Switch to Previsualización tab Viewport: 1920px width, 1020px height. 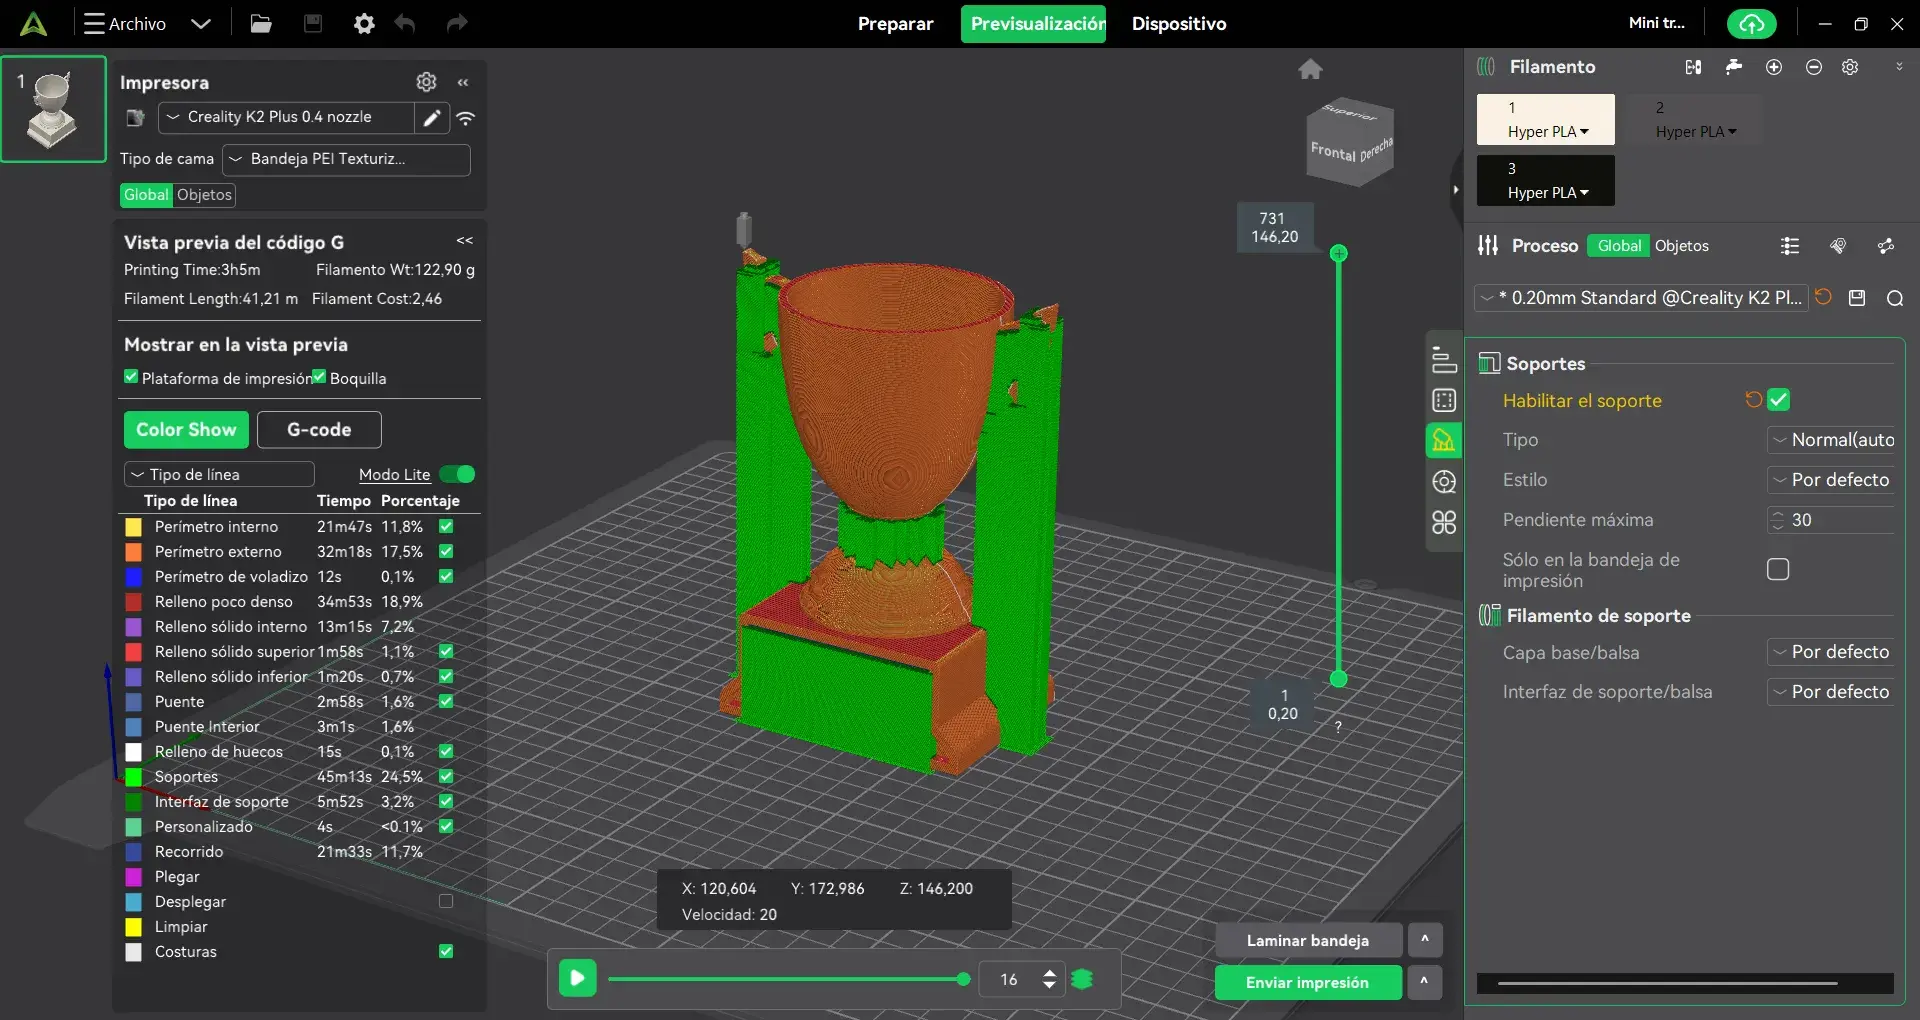[x=1034, y=24]
